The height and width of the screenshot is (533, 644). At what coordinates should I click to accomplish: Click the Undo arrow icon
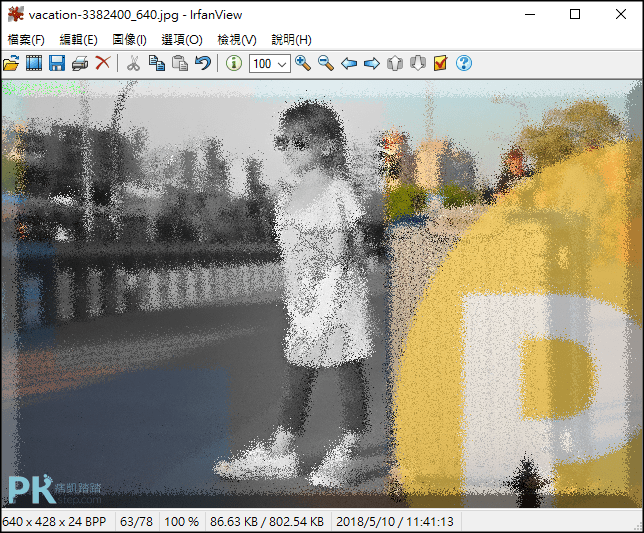pos(202,63)
